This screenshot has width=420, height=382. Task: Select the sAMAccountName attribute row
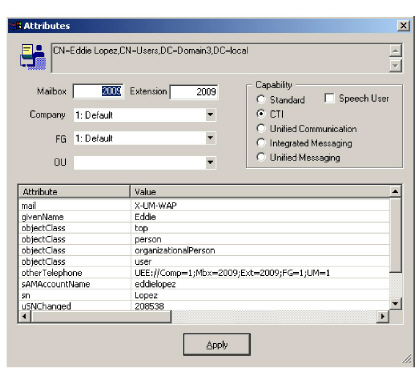(x=204, y=284)
